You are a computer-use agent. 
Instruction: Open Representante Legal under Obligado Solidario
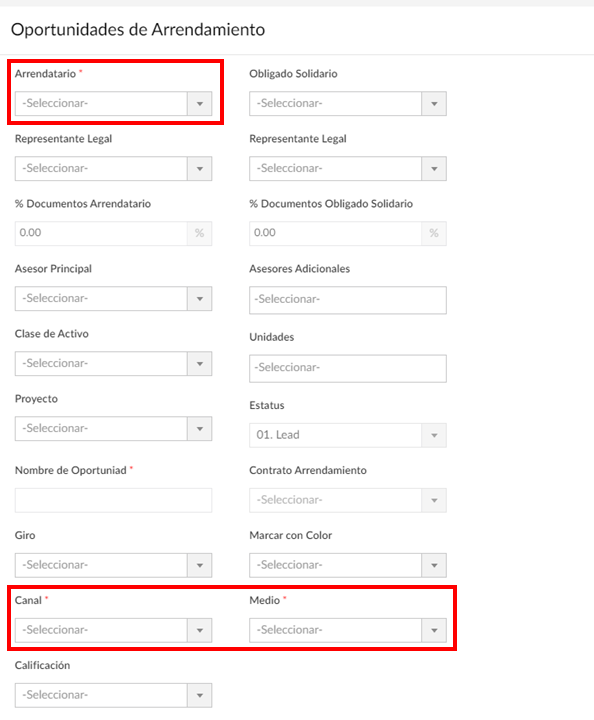pos(347,169)
